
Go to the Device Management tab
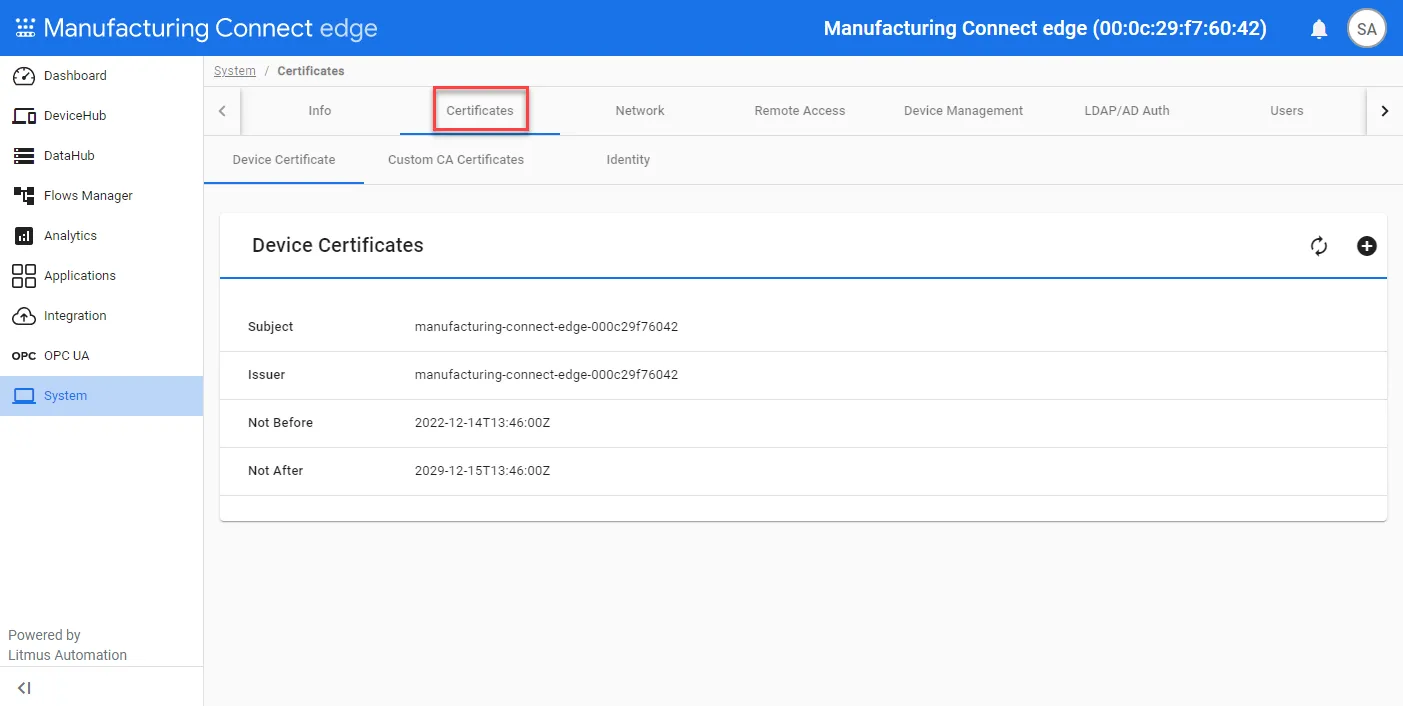[x=963, y=111]
